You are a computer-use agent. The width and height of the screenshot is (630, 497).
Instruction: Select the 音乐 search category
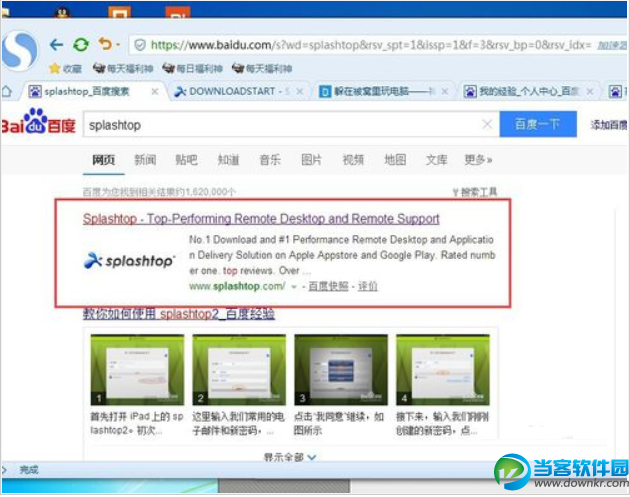click(270, 160)
